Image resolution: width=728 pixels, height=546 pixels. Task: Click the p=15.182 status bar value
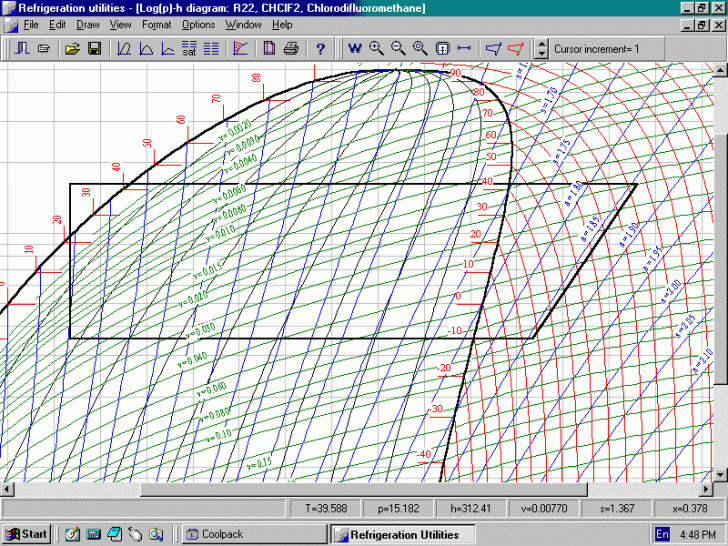pyautogui.click(x=398, y=508)
